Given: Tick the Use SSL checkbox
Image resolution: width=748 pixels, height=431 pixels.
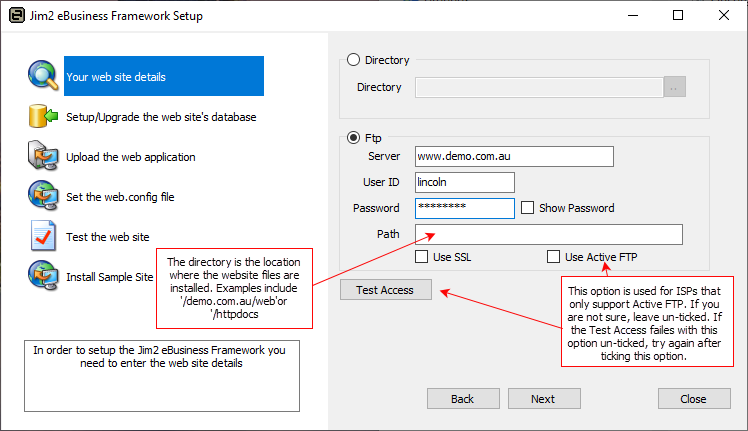Looking at the screenshot, I should pos(422,257).
